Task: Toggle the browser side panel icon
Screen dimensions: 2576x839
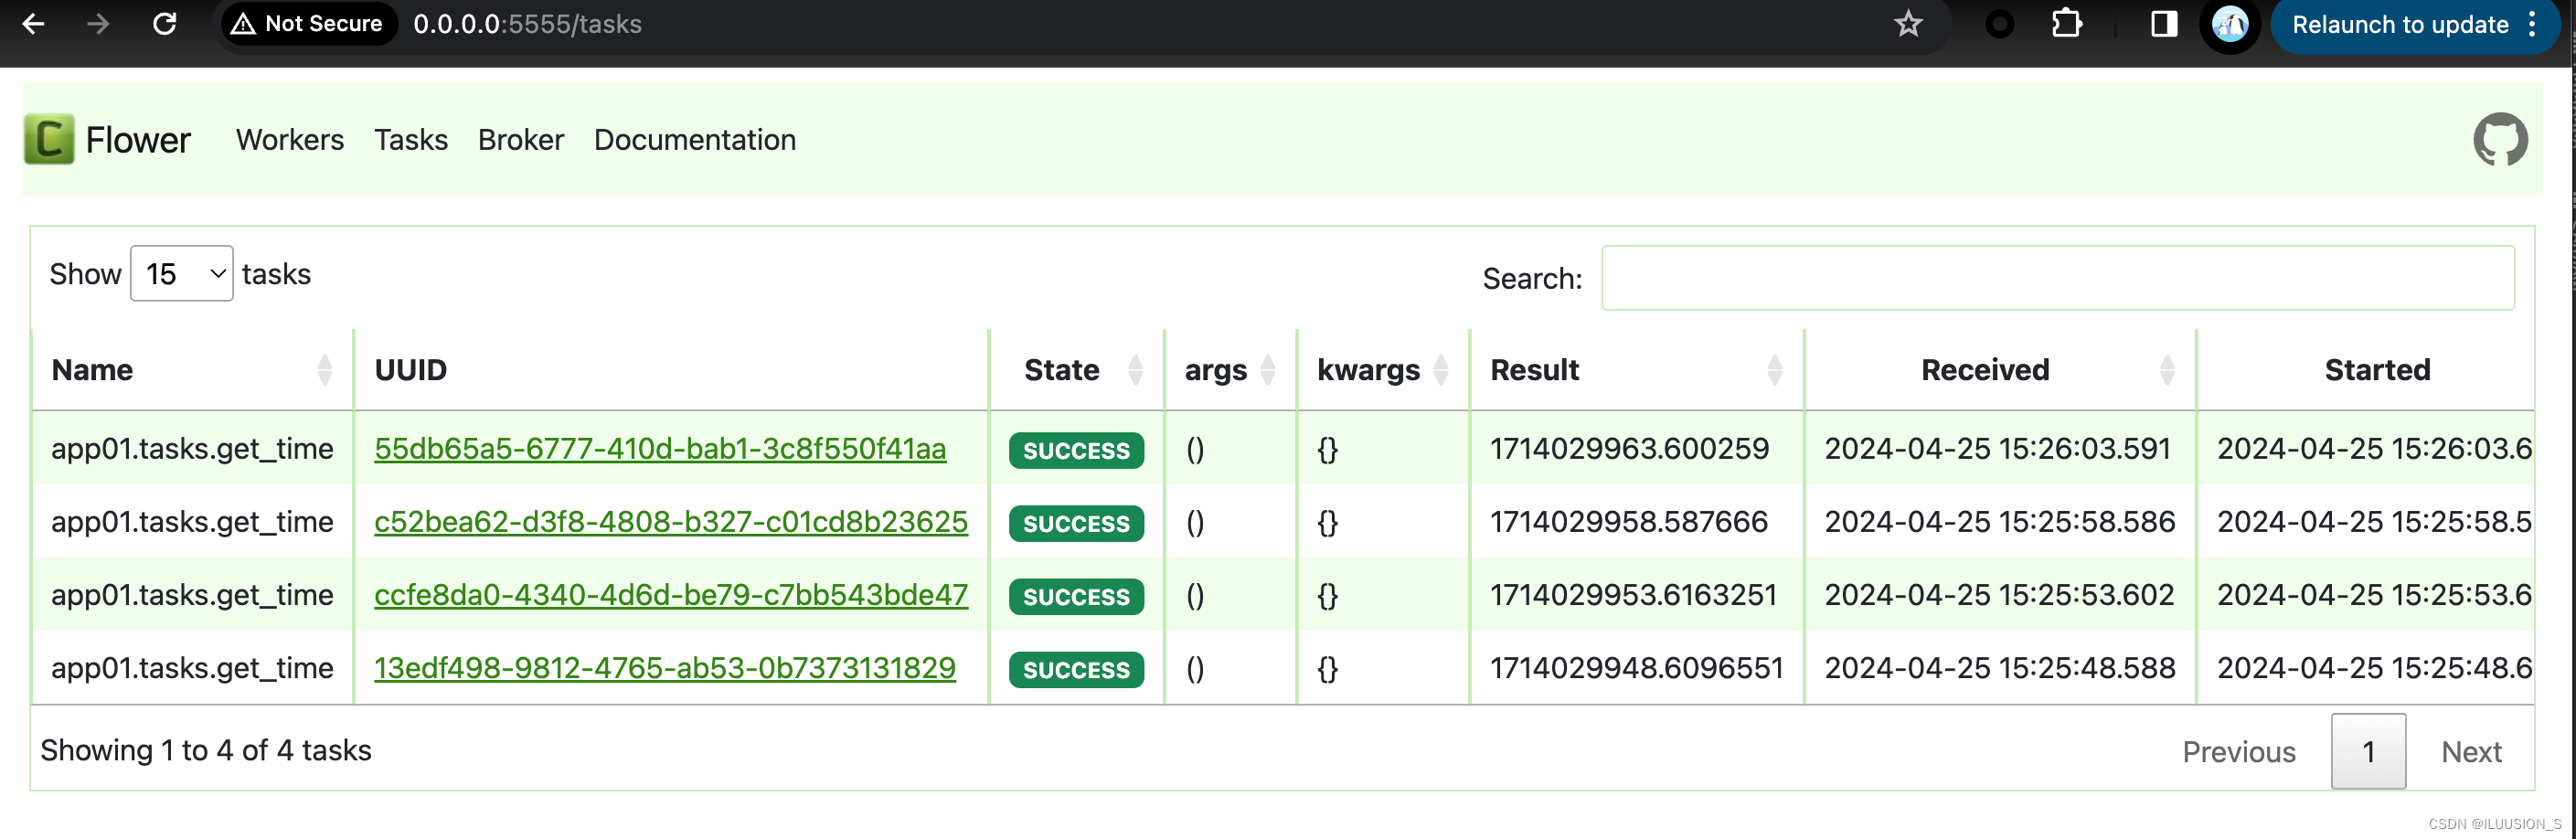Action: point(2164,24)
